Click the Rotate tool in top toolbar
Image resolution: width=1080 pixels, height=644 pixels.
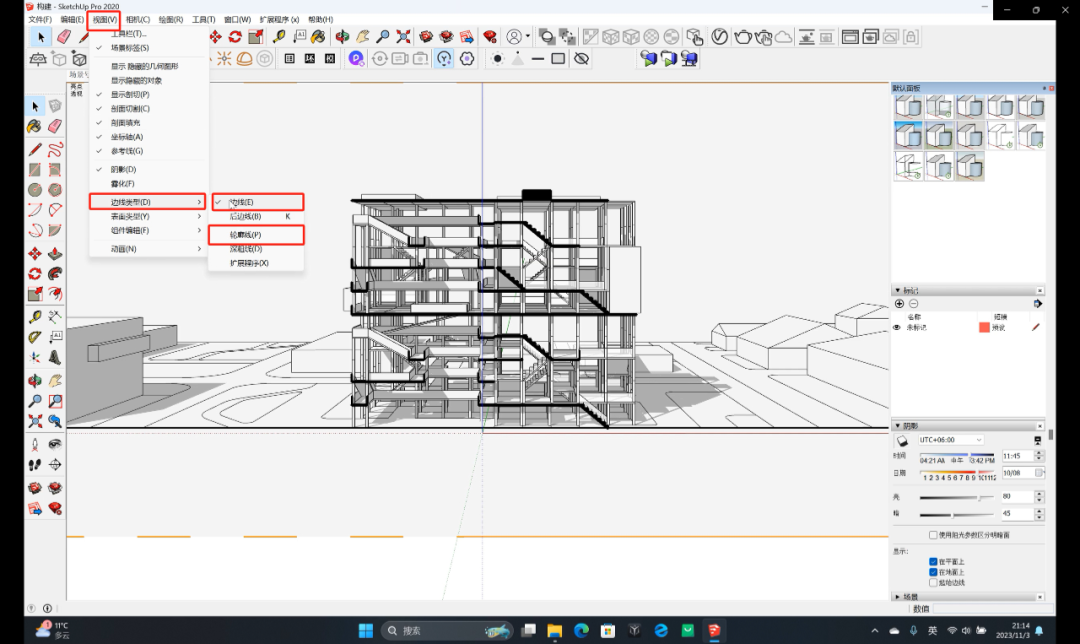(x=236, y=37)
